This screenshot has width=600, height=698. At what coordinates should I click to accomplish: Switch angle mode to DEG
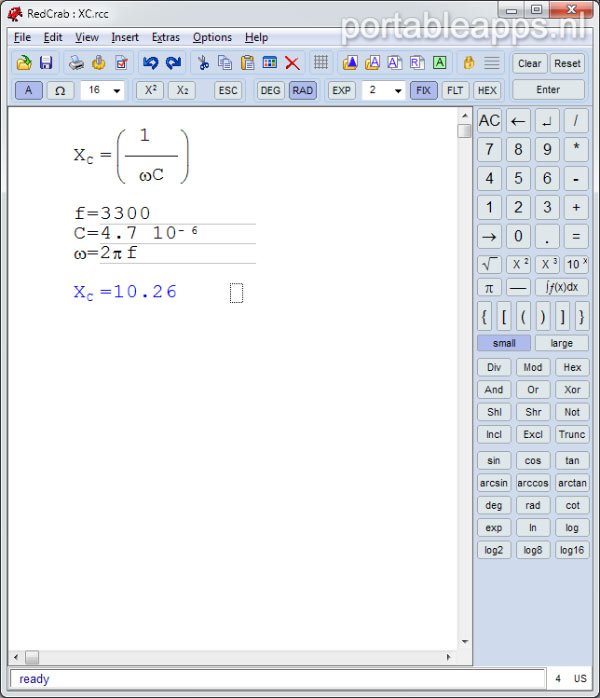(270, 90)
